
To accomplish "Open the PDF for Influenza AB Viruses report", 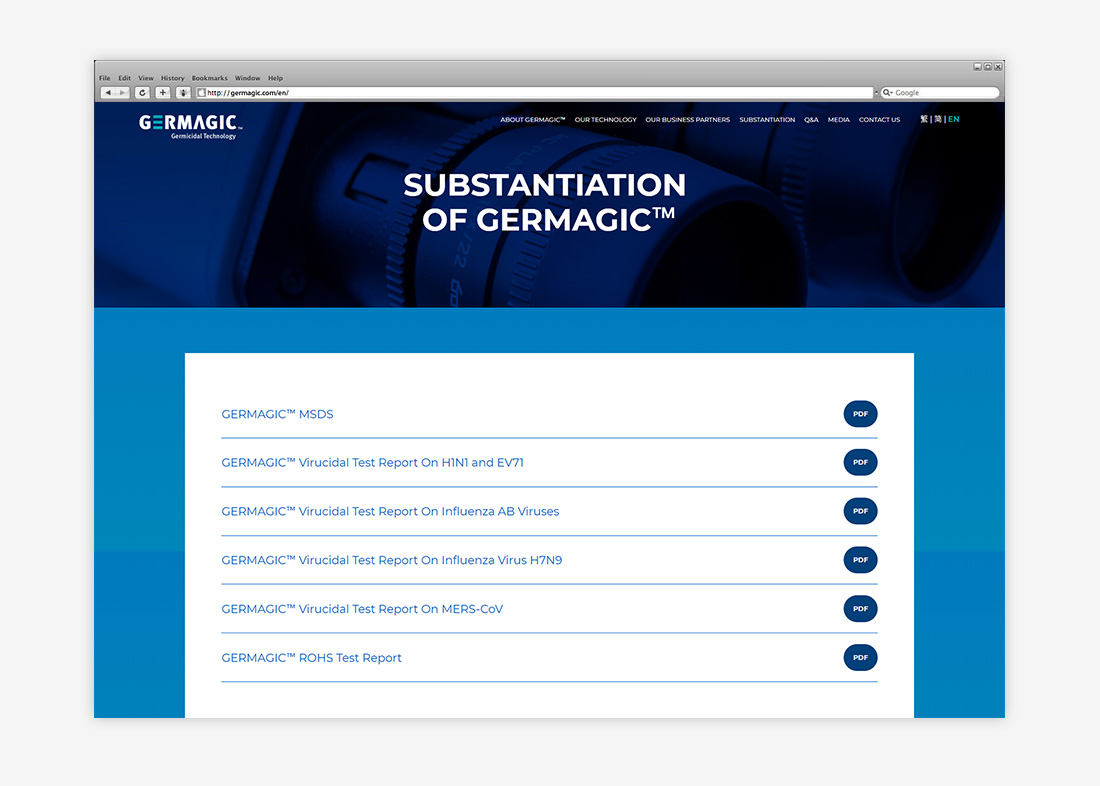I will (860, 511).
